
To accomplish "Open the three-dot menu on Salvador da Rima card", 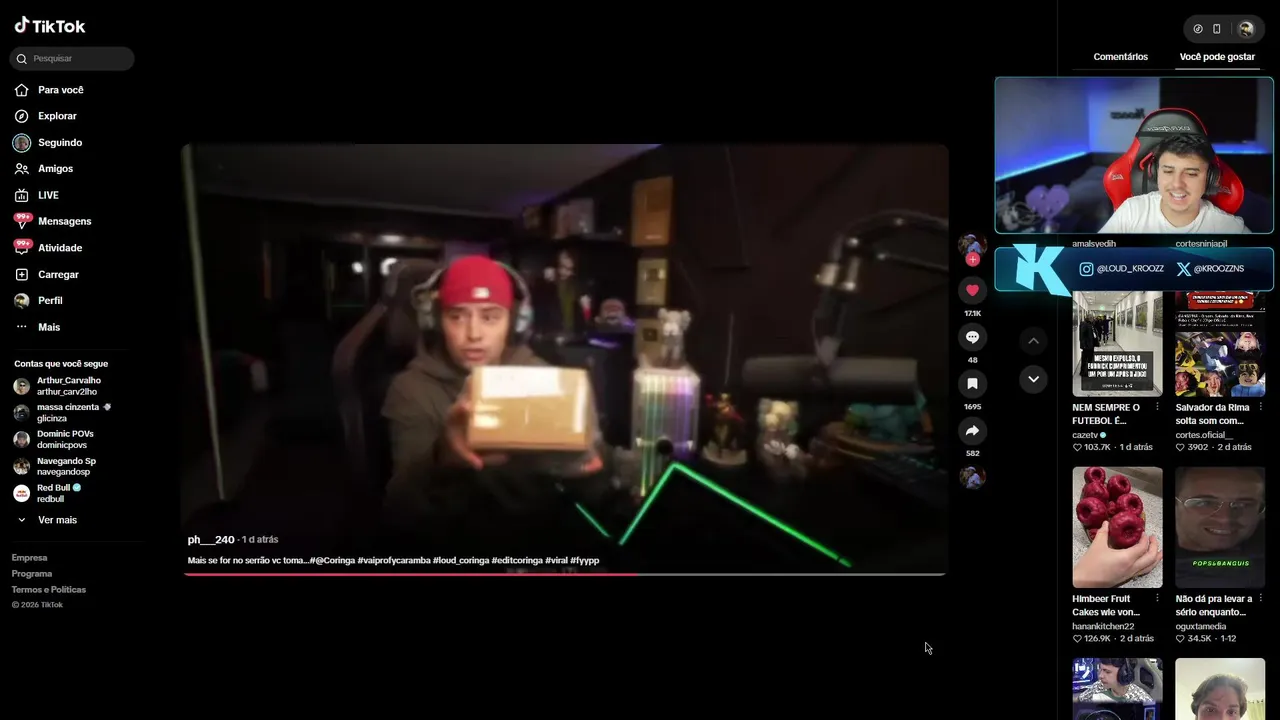I will click(1261, 407).
